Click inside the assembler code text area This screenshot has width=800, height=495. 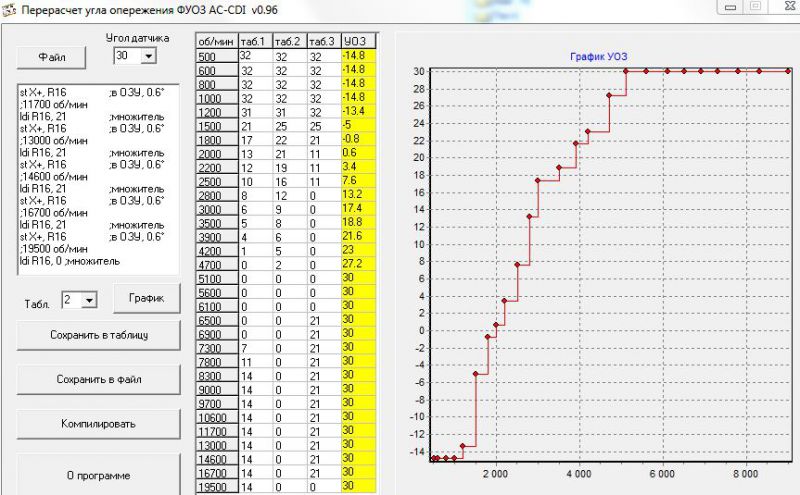[x=97, y=178]
